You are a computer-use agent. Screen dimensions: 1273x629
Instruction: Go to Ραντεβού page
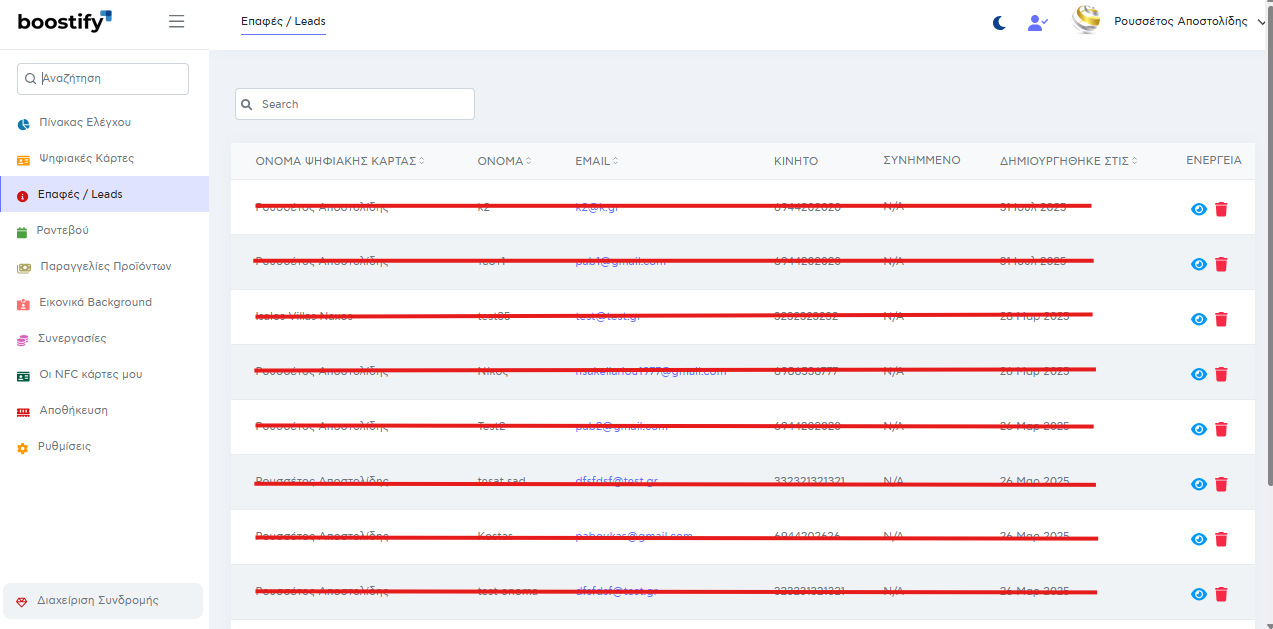pyautogui.click(x=62, y=231)
